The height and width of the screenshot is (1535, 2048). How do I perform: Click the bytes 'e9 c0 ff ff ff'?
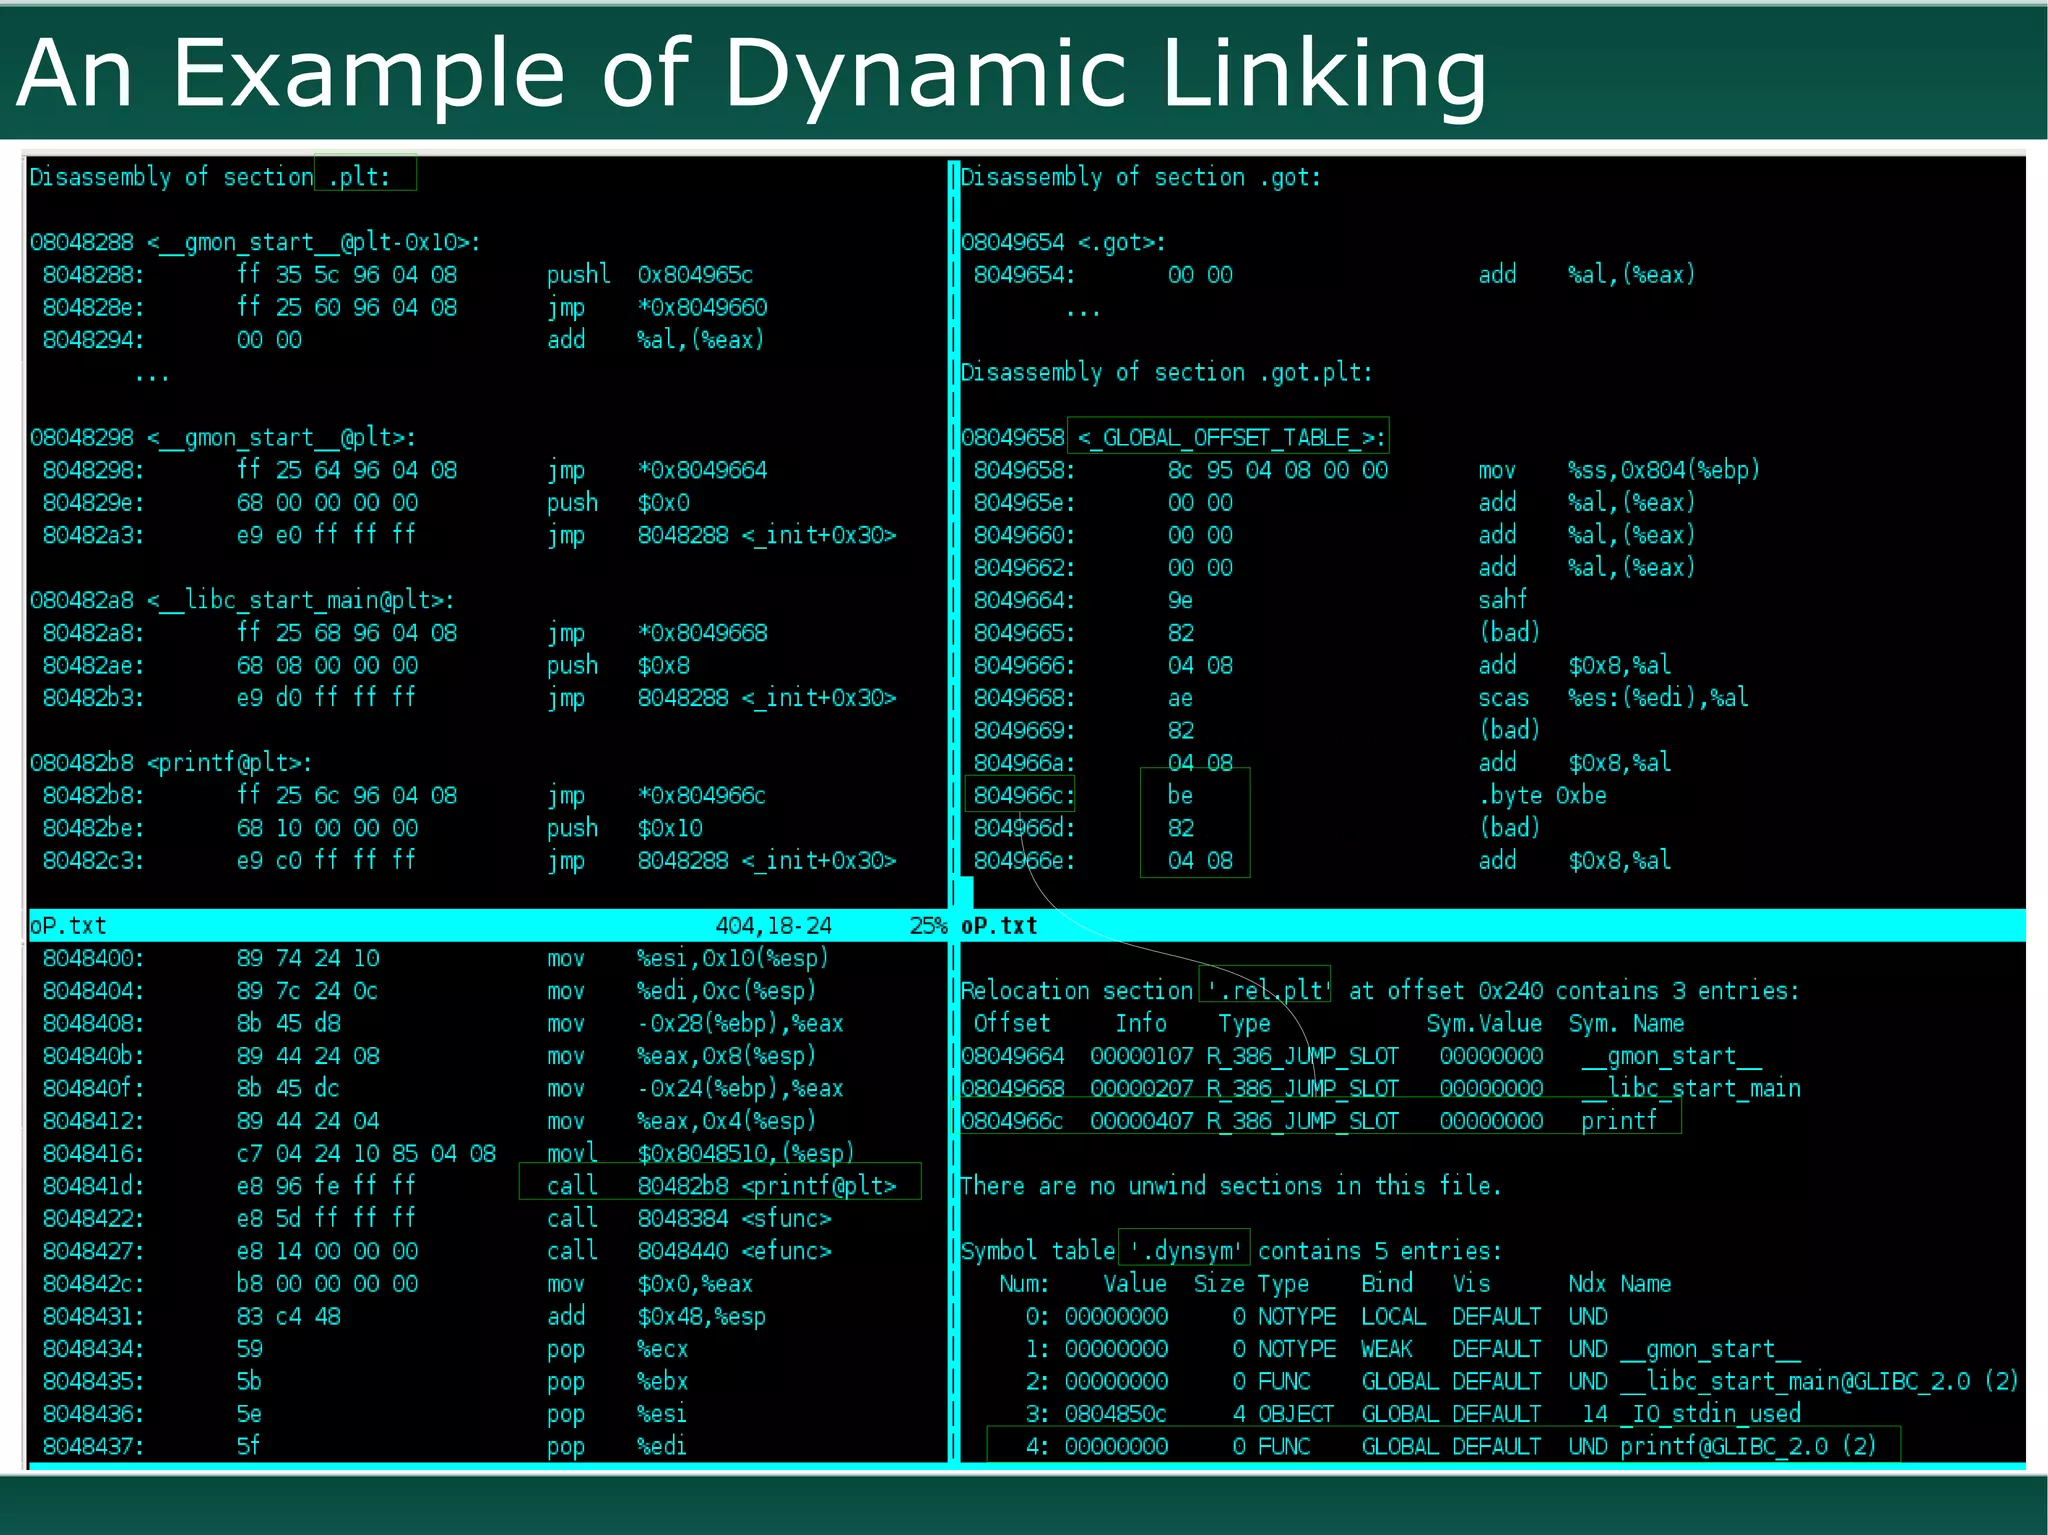click(326, 860)
